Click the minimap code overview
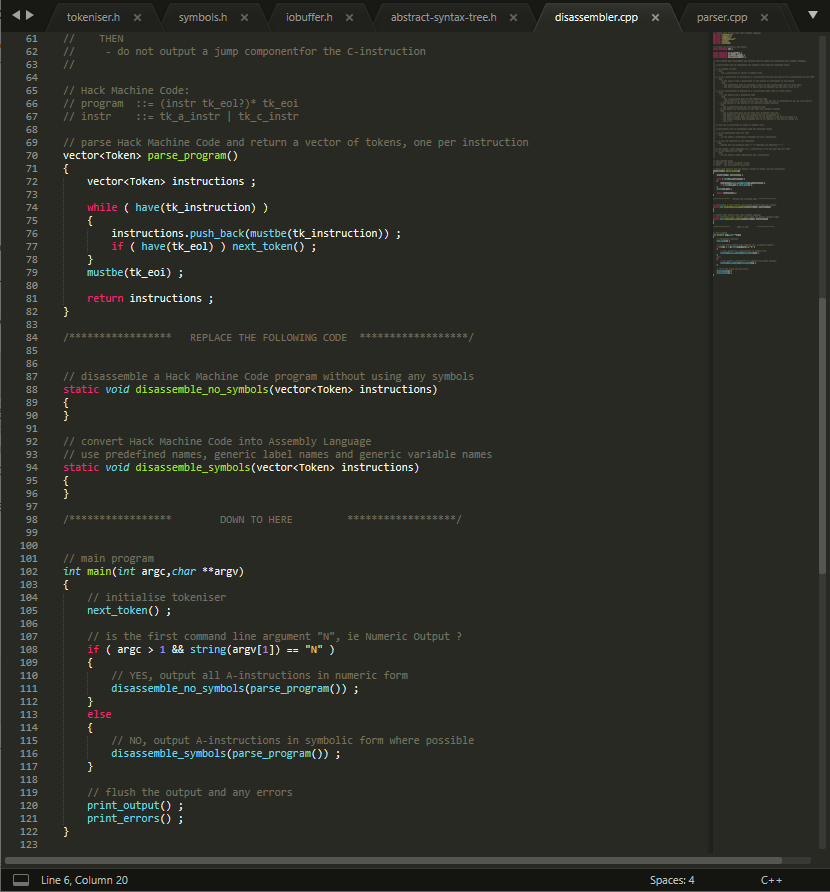The height and width of the screenshot is (892, 830). pyautogui.click(x=765, y=154)
